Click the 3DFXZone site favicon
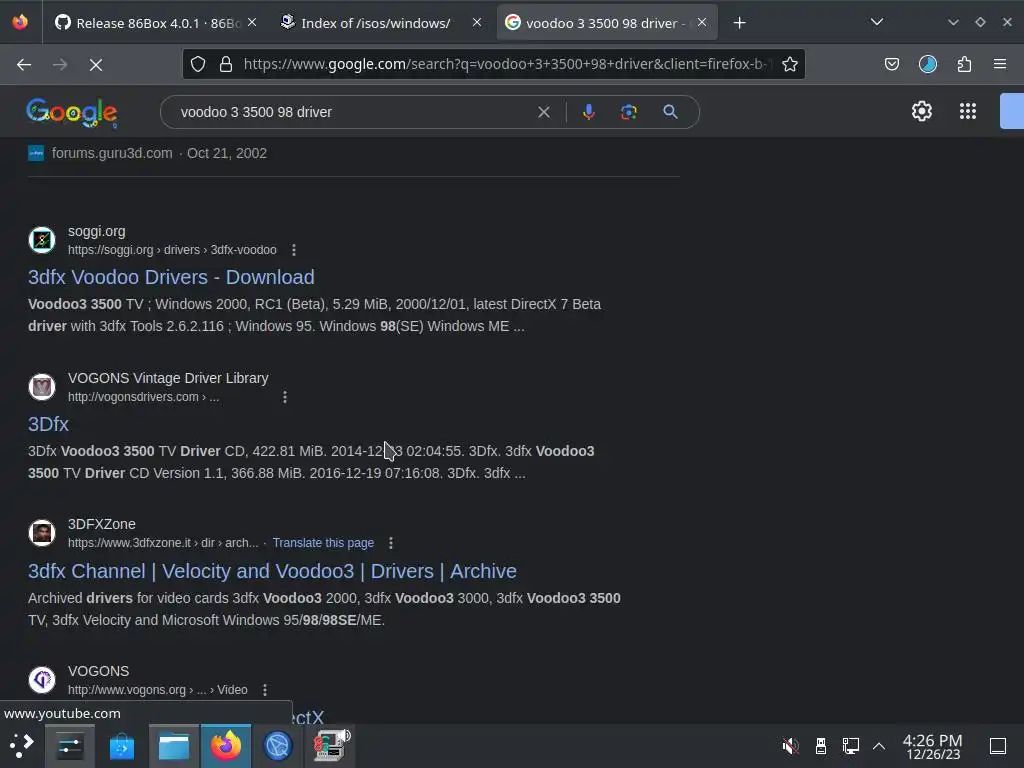 42,533
